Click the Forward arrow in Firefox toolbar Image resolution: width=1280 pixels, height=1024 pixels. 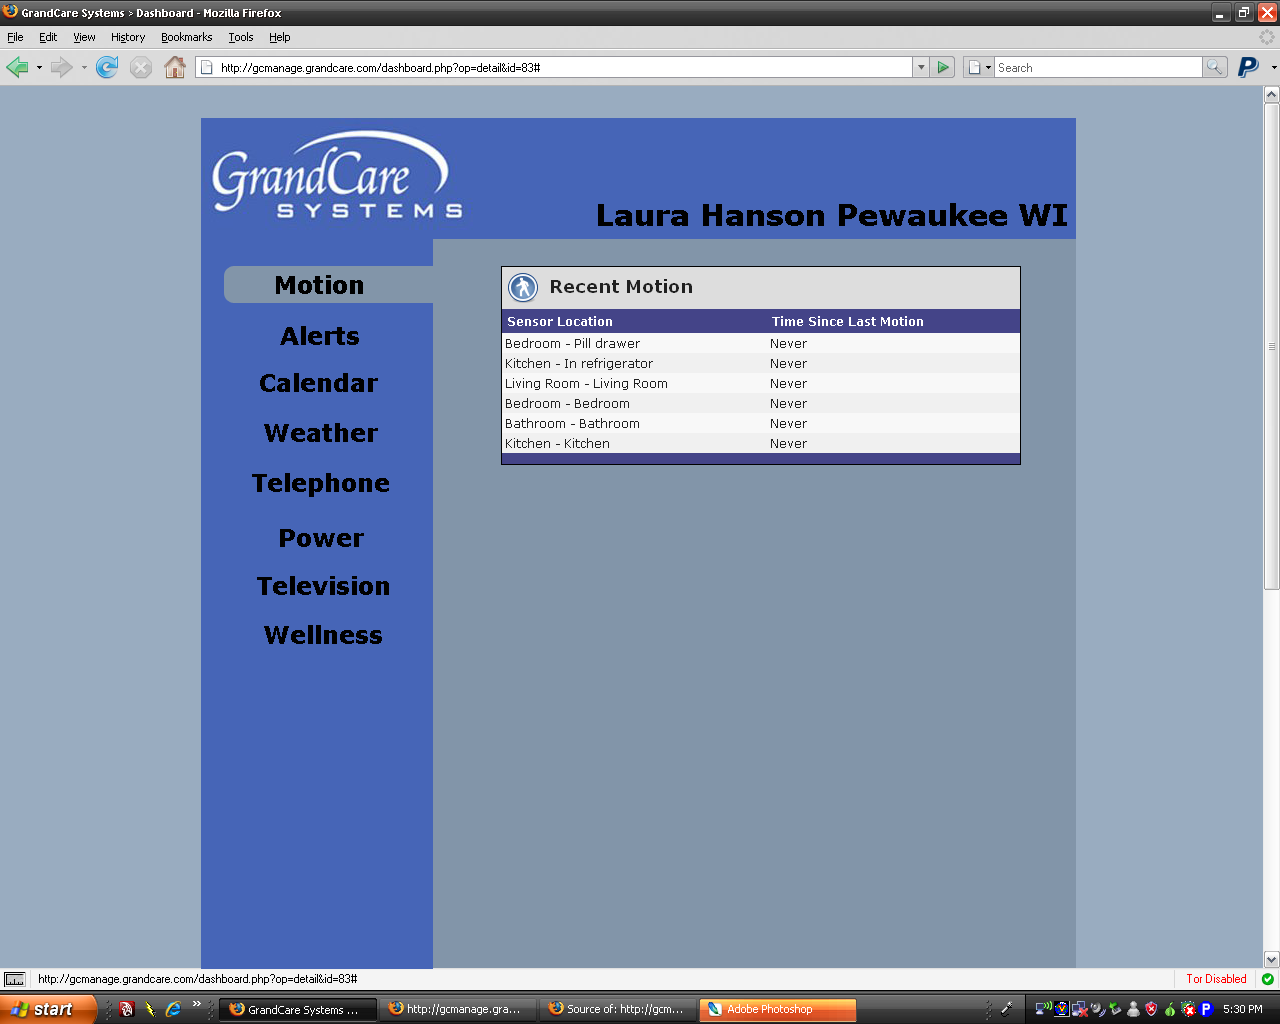pos(61,67)
